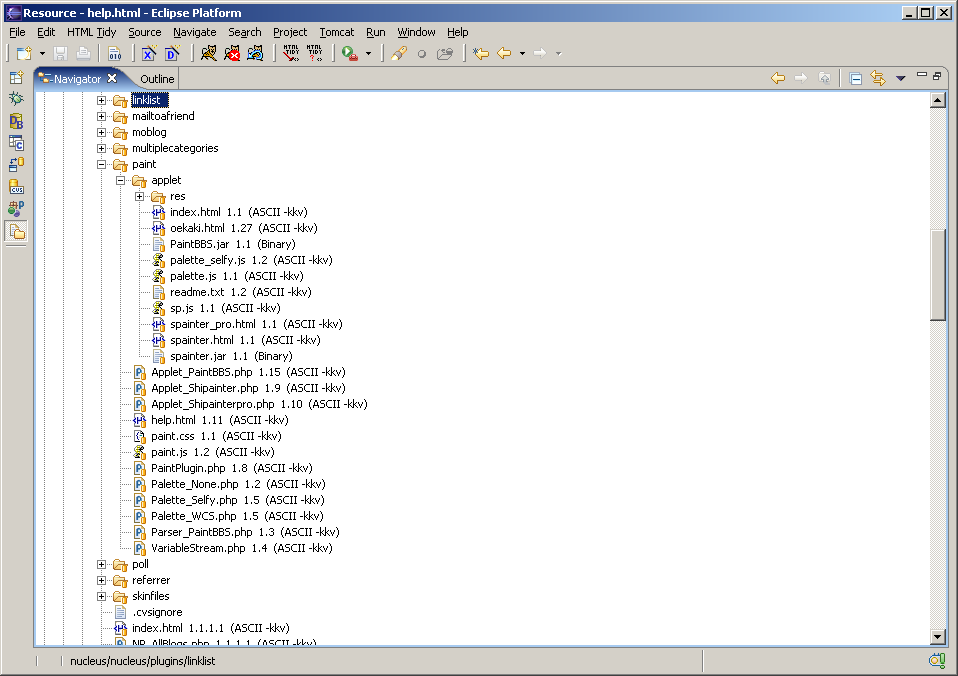This screenshot has width=958, height=676.
Task: Expand the poll folder
Action: [x=101, y=564]
